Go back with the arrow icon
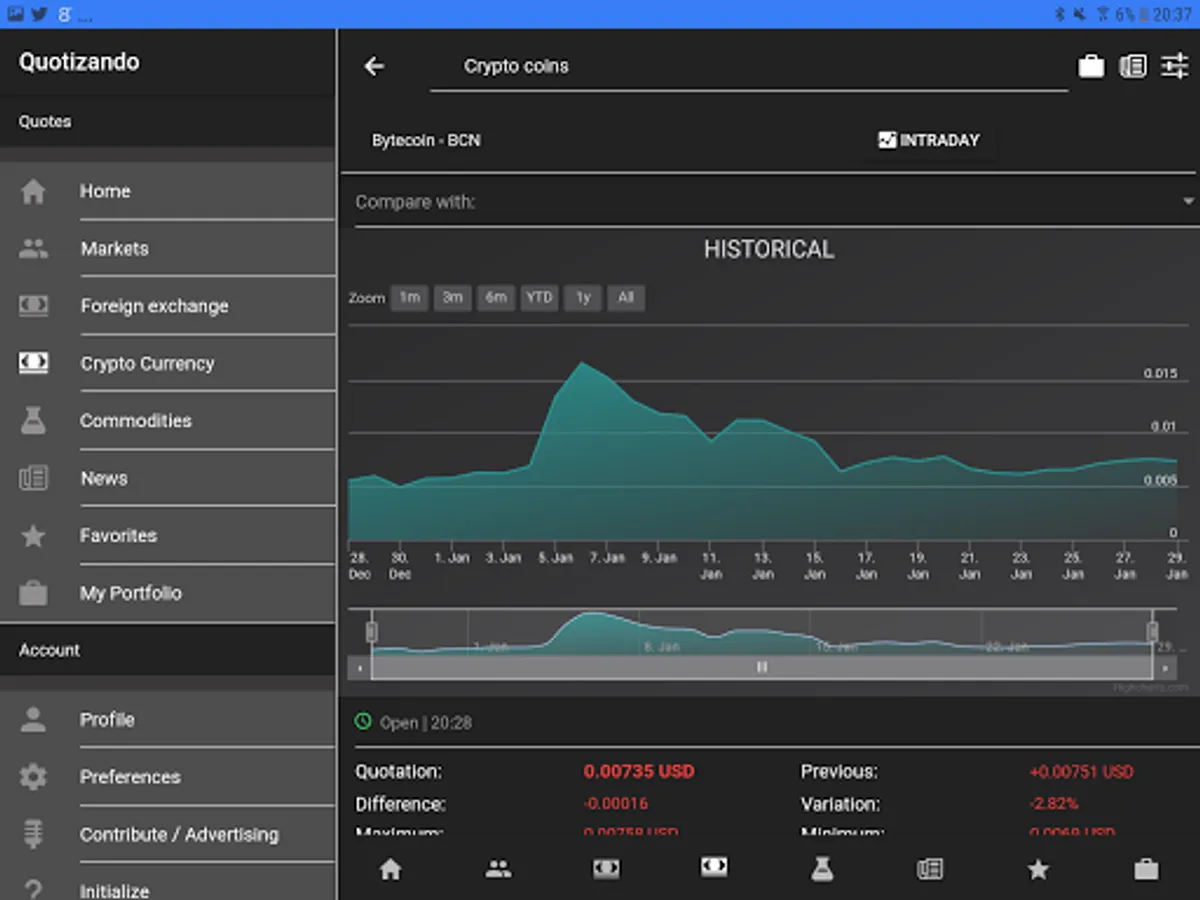This screenshot has height=900, width=1200. pos(374,66)
